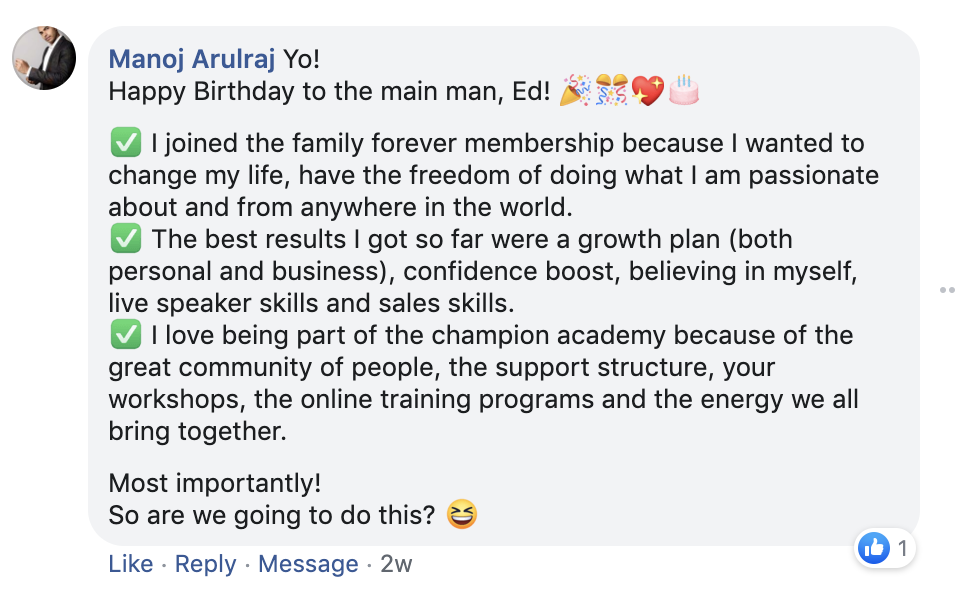The height and width of the screenshot is (604, 958).
Task: Click the sparkling heart emoji
Action: point(647,91)
